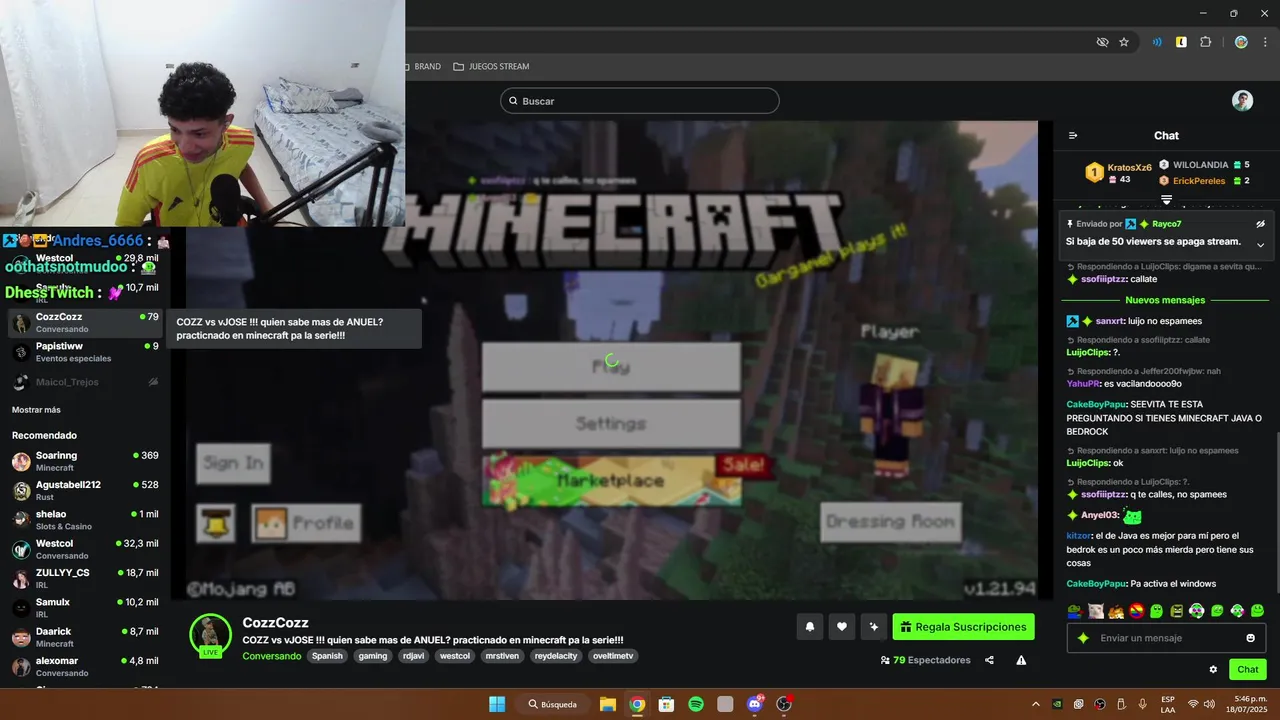The height and width of the screenshot is (720, 1280).
Task: Bookmark this page with the star icon
Action: pos(1124,42)
